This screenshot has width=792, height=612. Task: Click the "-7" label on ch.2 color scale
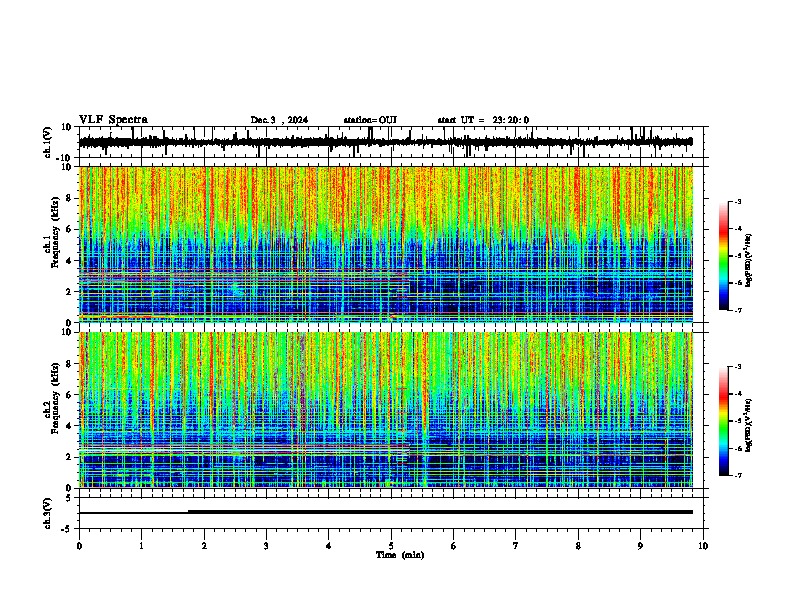pyautogui.click(x=737, y=476)
